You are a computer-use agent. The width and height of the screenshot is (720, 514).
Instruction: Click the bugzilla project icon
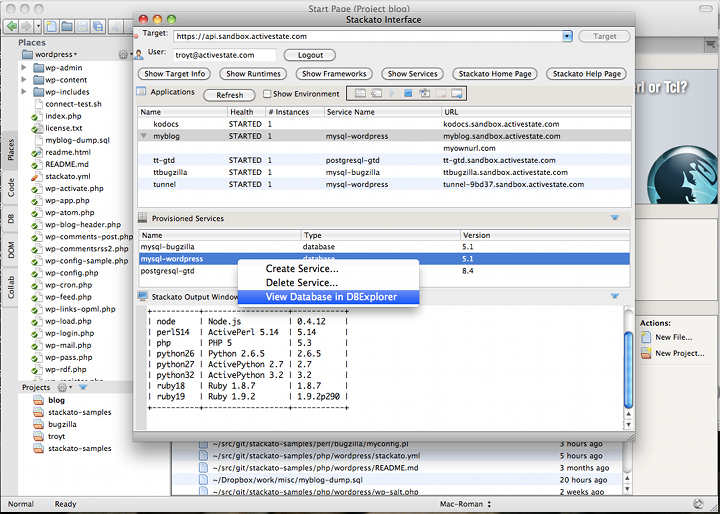pos(38,424)
